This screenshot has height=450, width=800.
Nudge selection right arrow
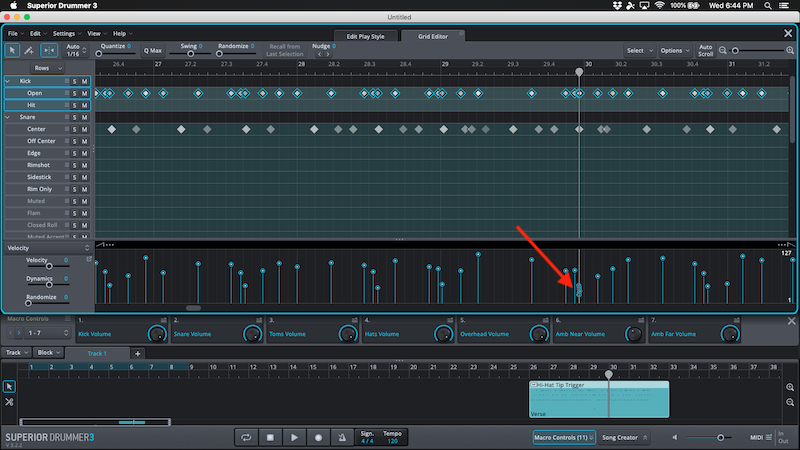[328, 54]
